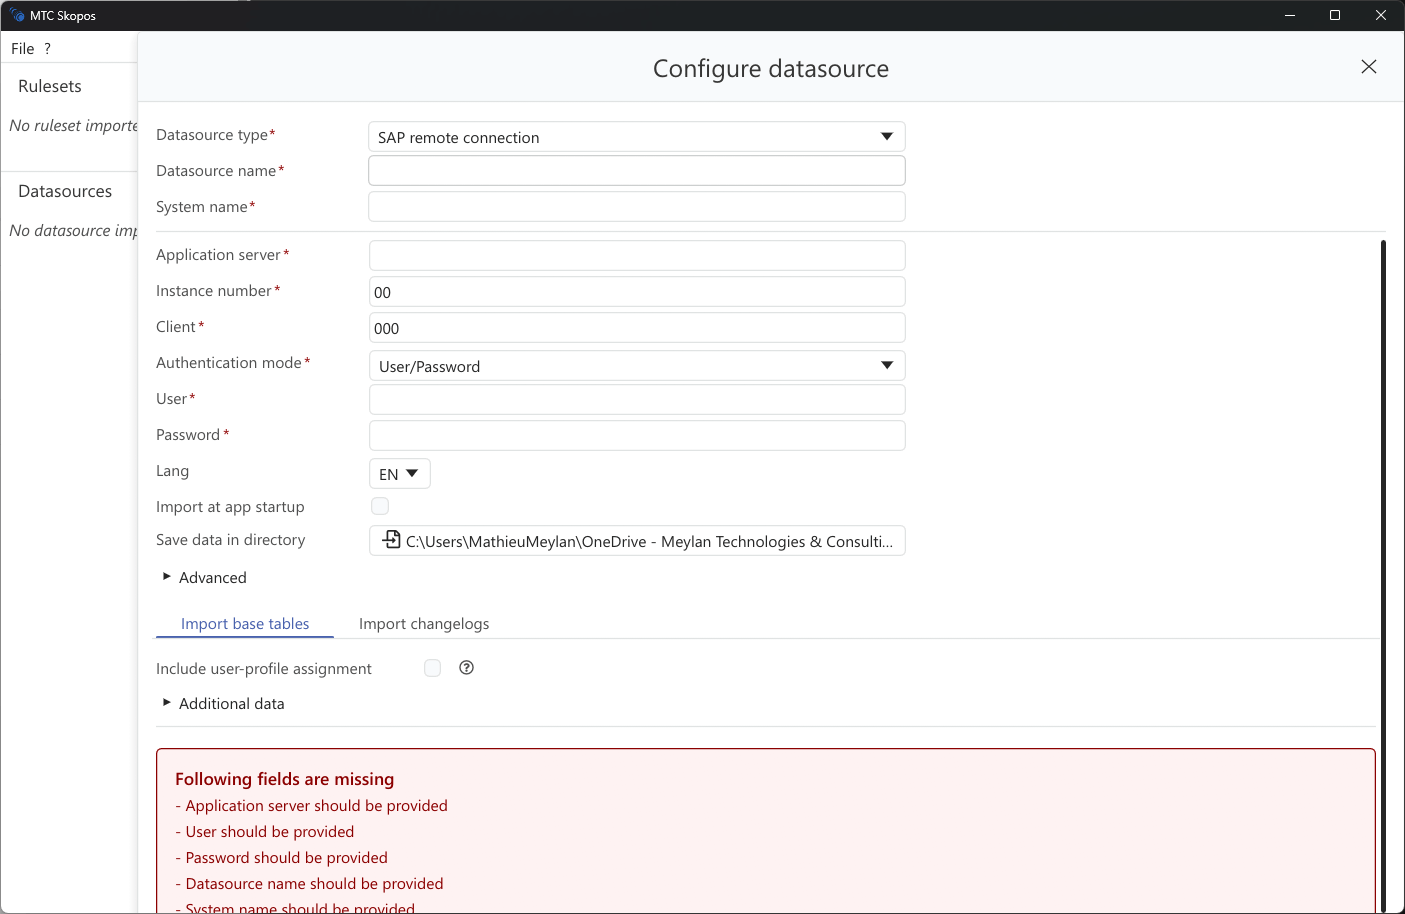
Task: Click the MTC Skopos app icon in titlebar
Action: click(16, 15)
